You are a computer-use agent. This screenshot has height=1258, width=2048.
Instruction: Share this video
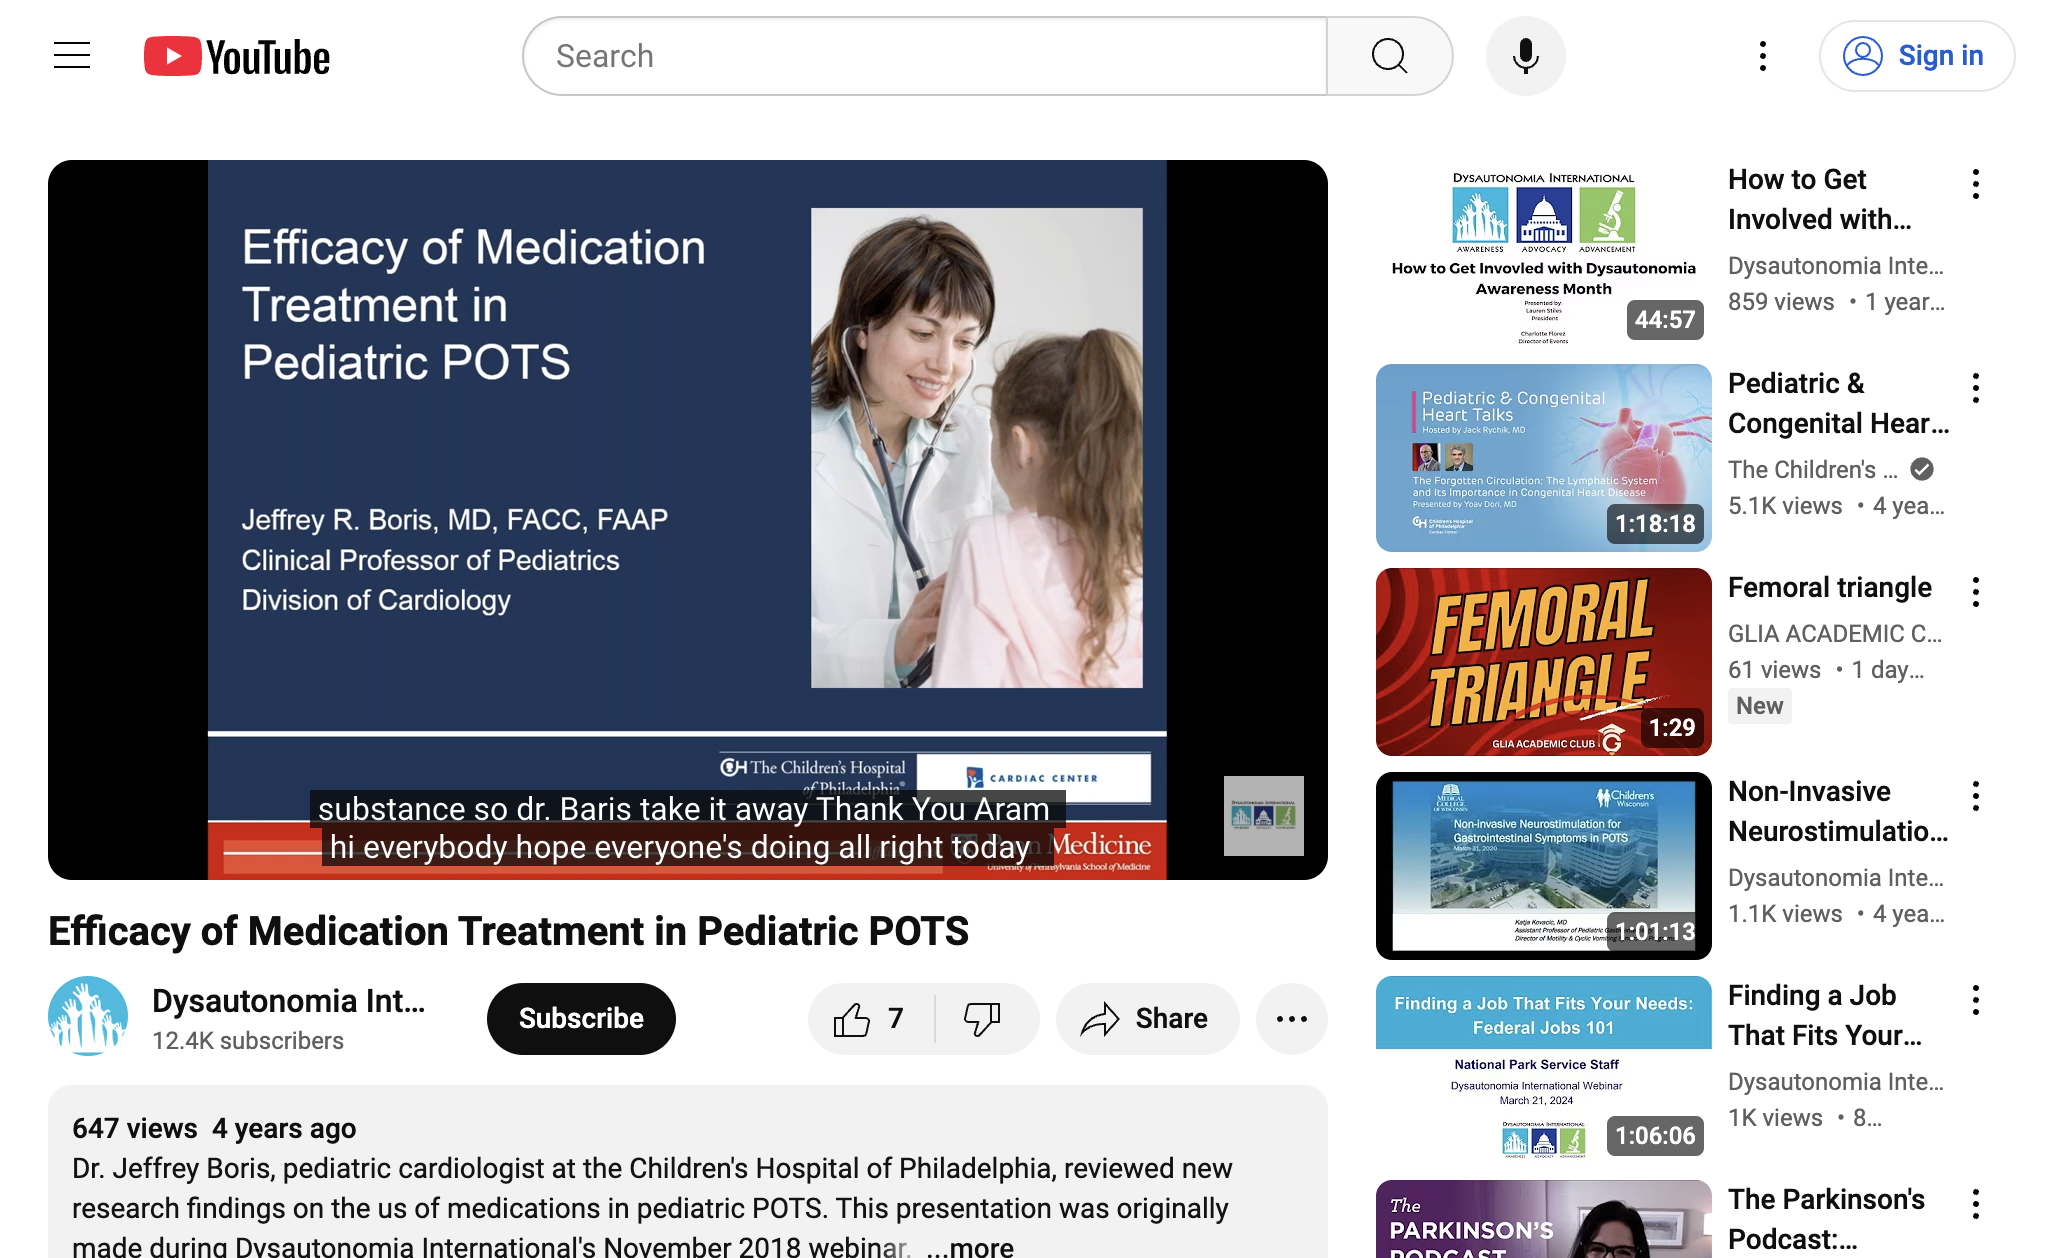pyautogui.click(x=1147, y=1019)
